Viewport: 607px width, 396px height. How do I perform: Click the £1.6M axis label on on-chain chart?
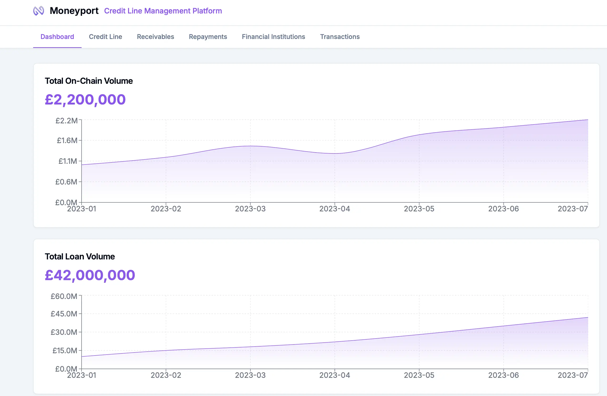[67, 141]
